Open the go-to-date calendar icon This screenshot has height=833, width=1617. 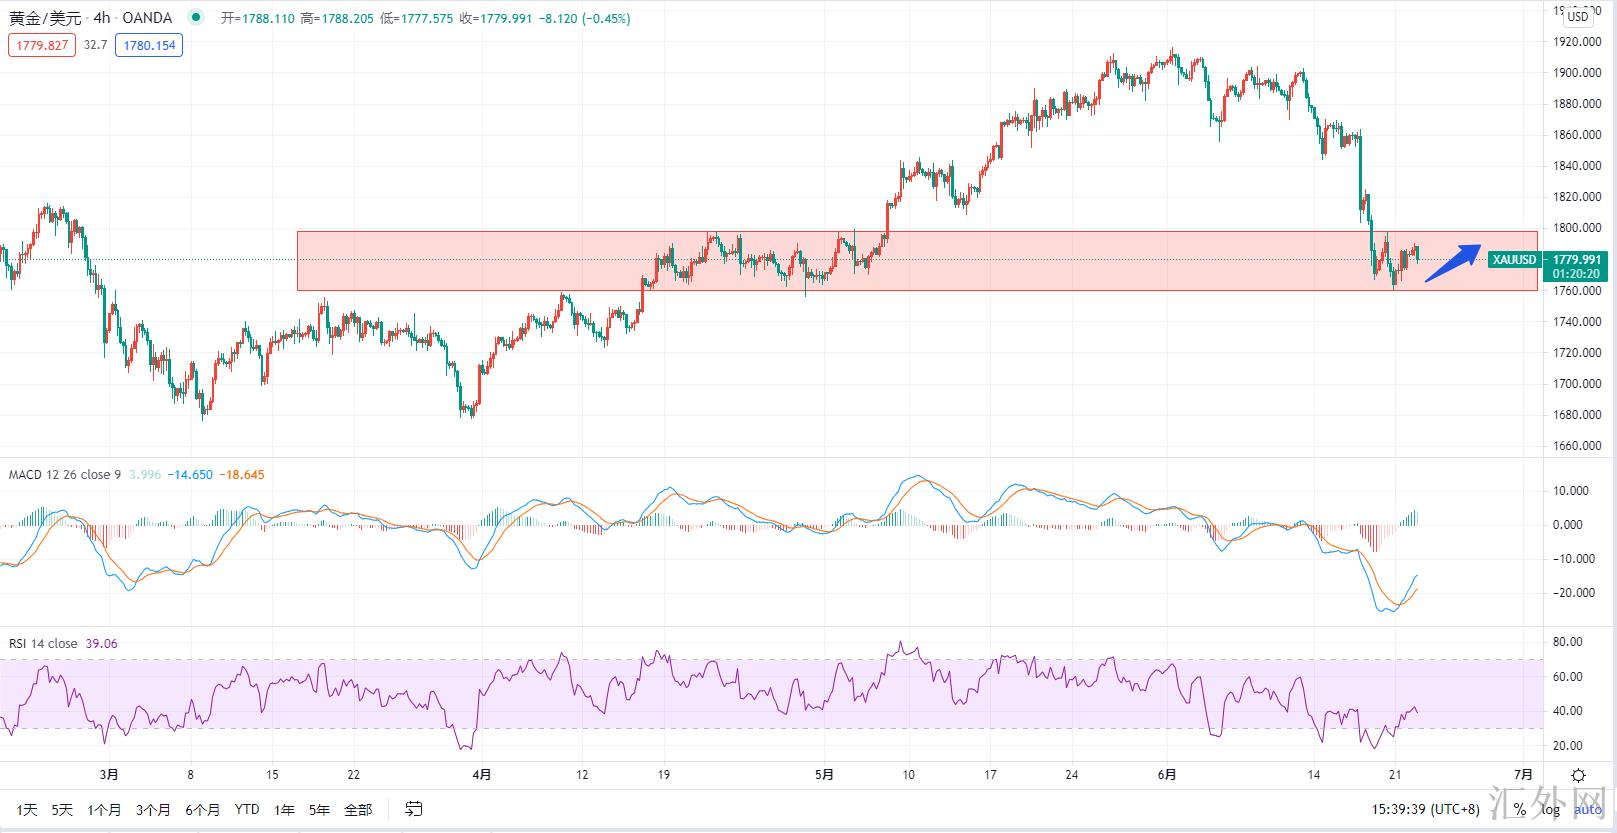[x=413, y=809]
